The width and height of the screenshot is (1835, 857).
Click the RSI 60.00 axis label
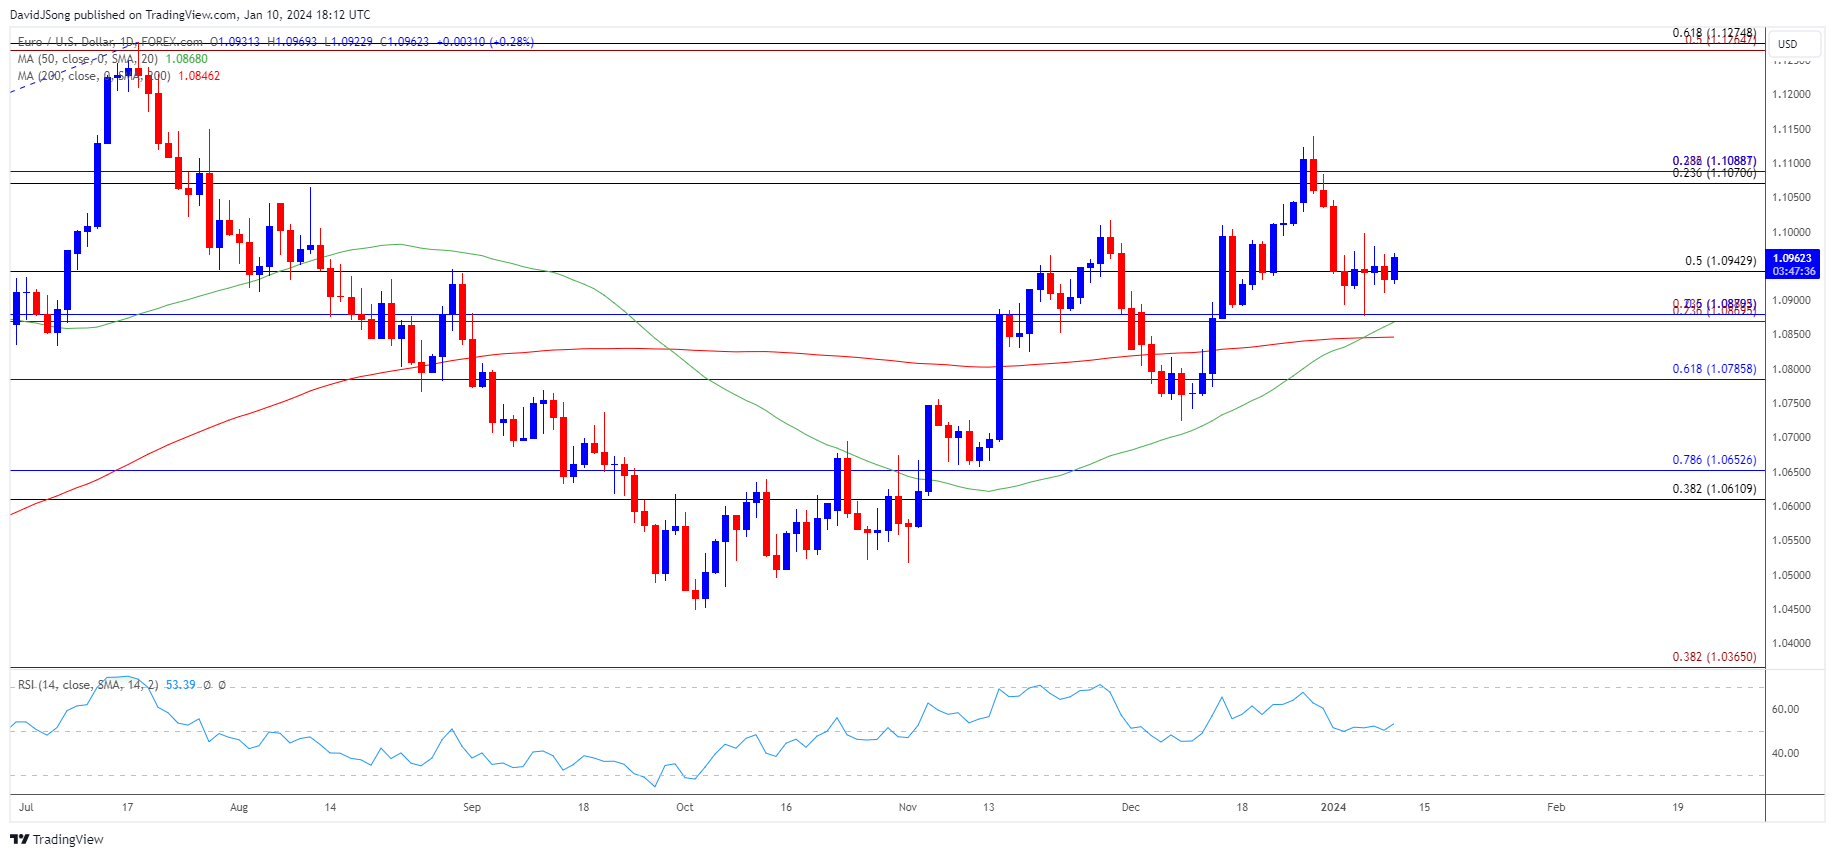click(1785, 709)
